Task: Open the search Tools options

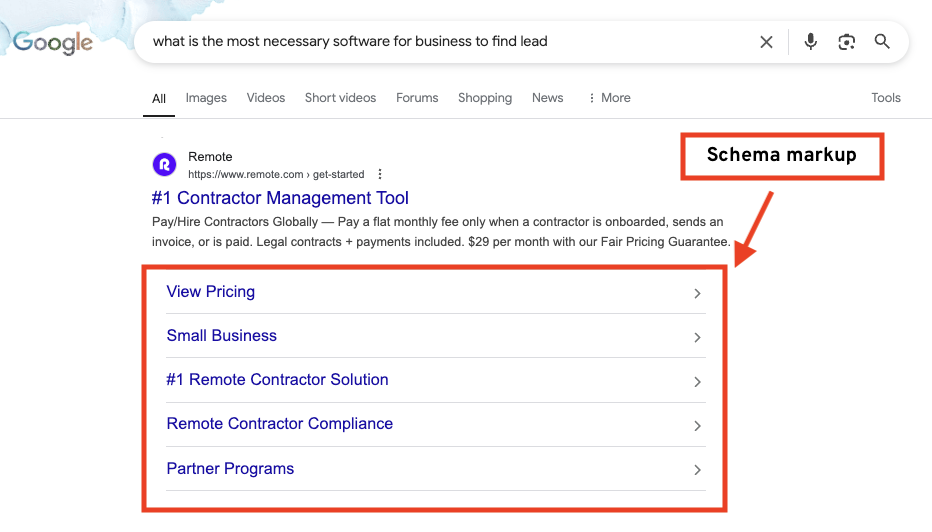Action: click(x=886, y=98)
